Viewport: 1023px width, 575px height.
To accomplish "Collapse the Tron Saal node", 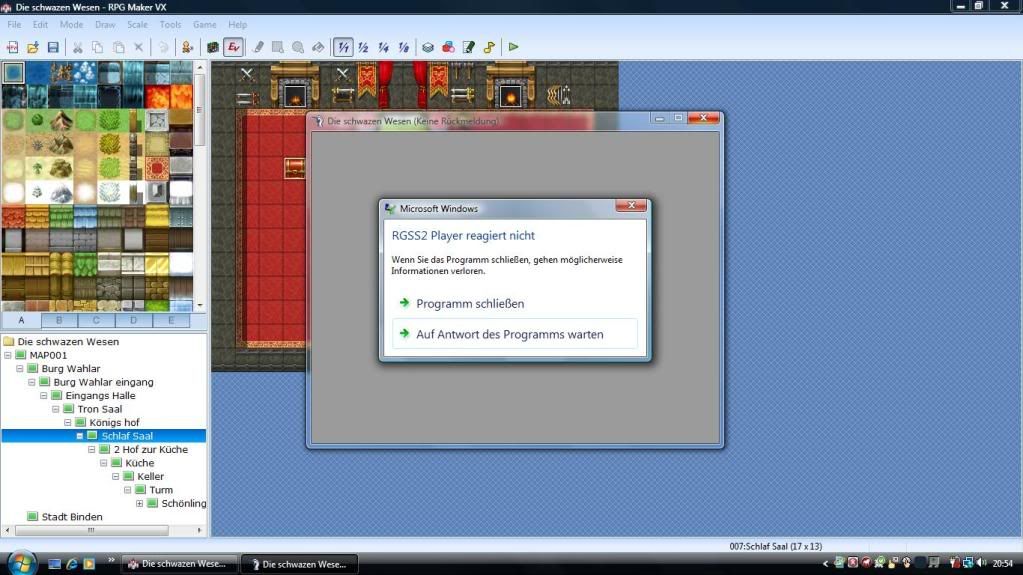I will [56, 409].
